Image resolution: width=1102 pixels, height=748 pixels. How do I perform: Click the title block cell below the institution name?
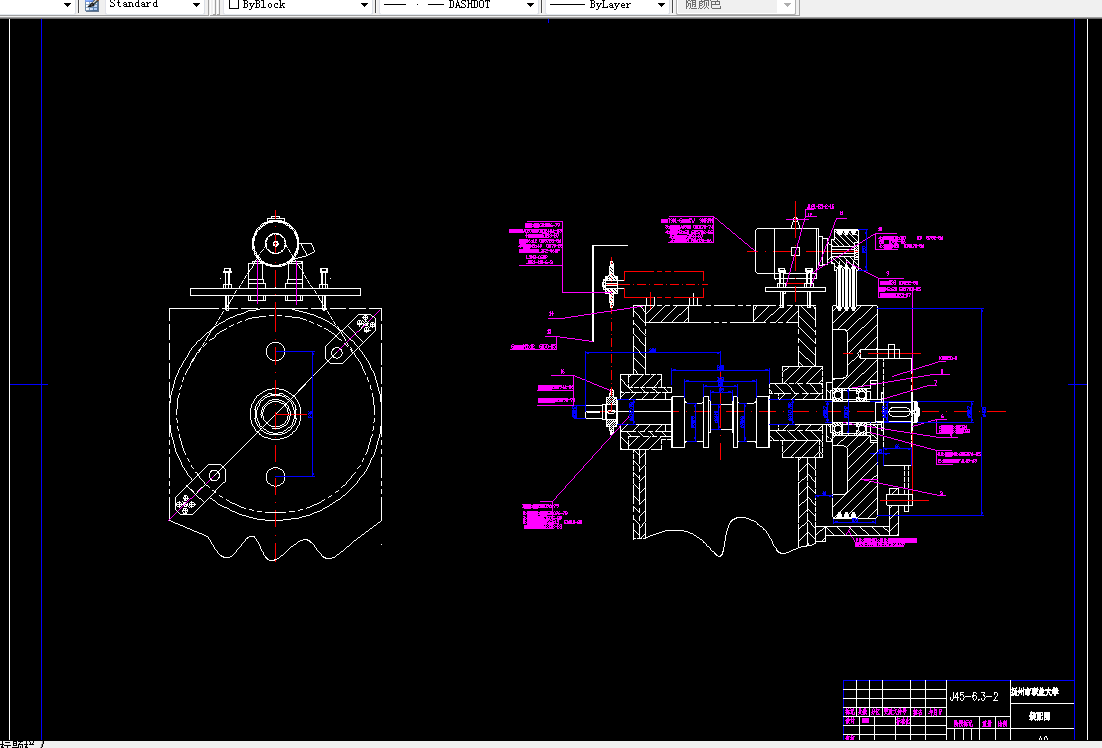tap(1042, 716)
